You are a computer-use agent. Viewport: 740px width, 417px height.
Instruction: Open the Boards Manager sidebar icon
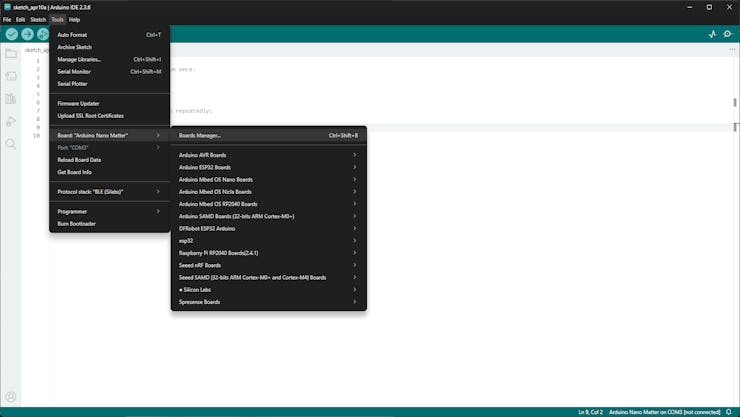click(11, 76)
